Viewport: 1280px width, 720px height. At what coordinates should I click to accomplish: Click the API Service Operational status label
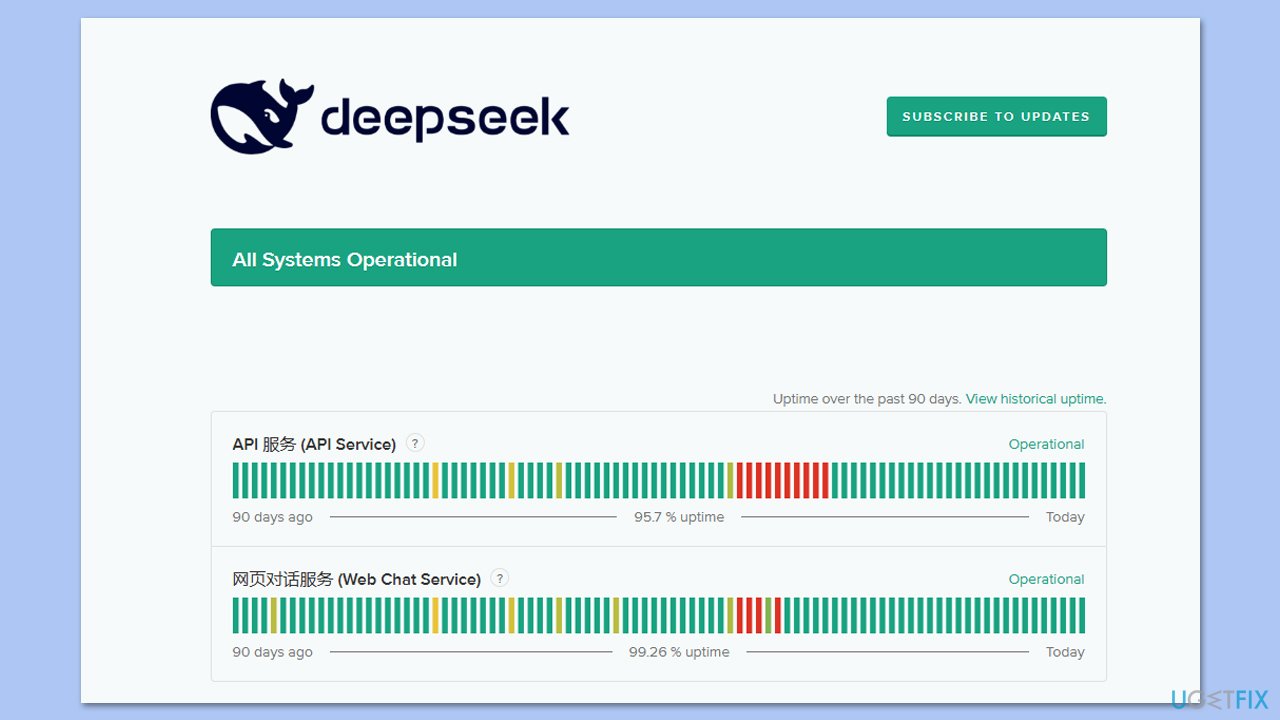point(1046,444)
